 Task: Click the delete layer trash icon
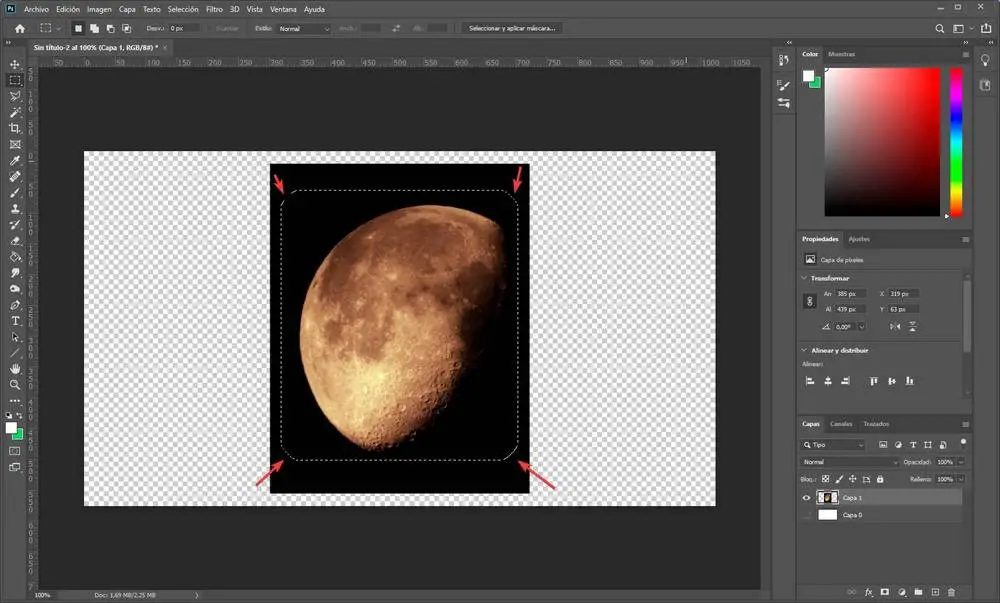951,593
